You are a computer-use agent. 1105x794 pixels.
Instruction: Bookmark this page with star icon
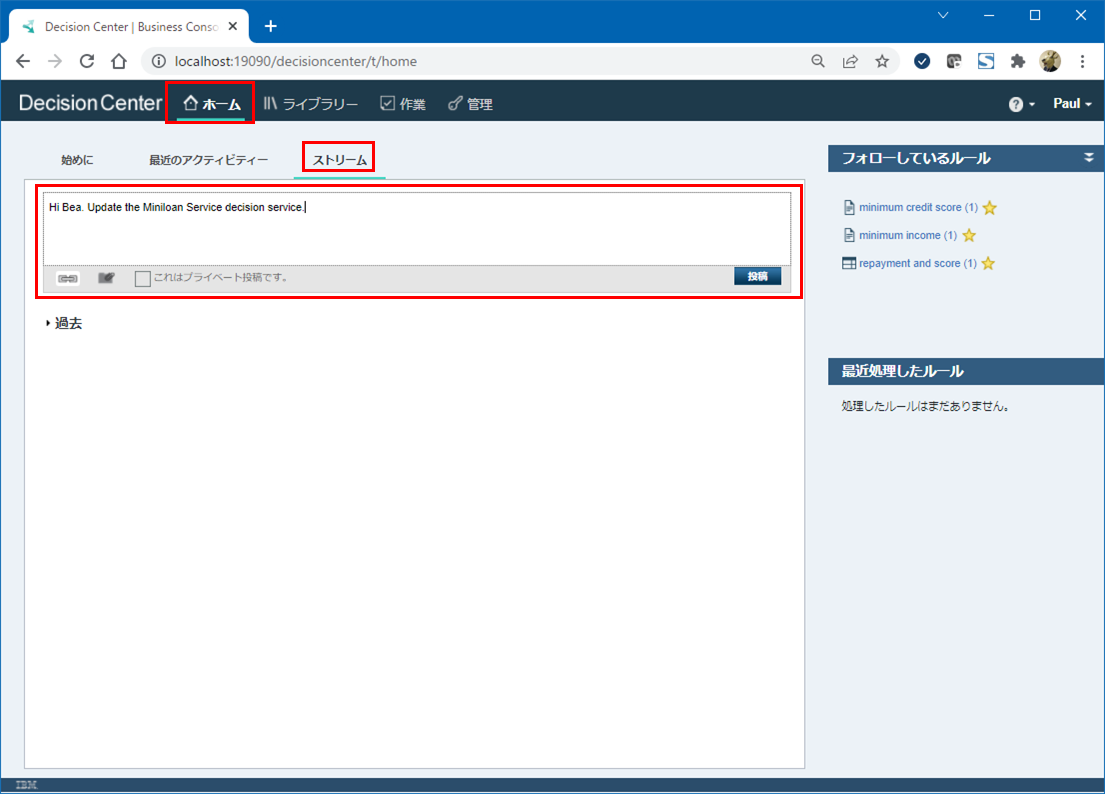(882, 61)
